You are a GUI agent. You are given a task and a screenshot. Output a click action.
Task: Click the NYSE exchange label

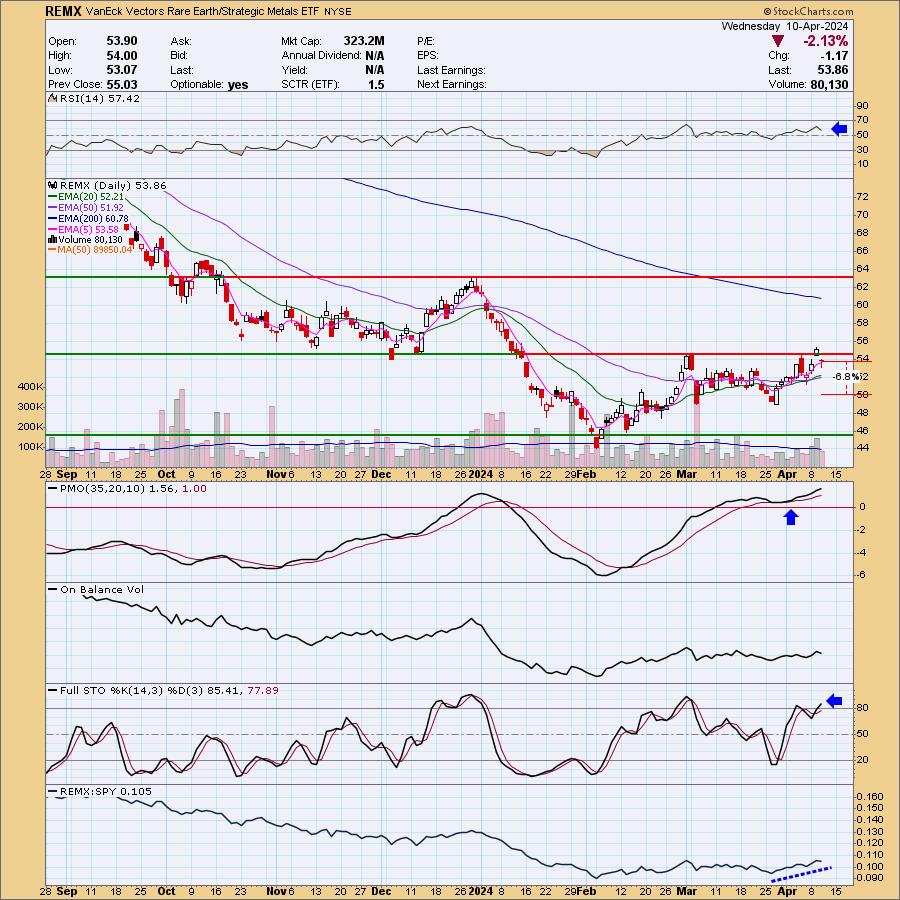tap(338, 11)
